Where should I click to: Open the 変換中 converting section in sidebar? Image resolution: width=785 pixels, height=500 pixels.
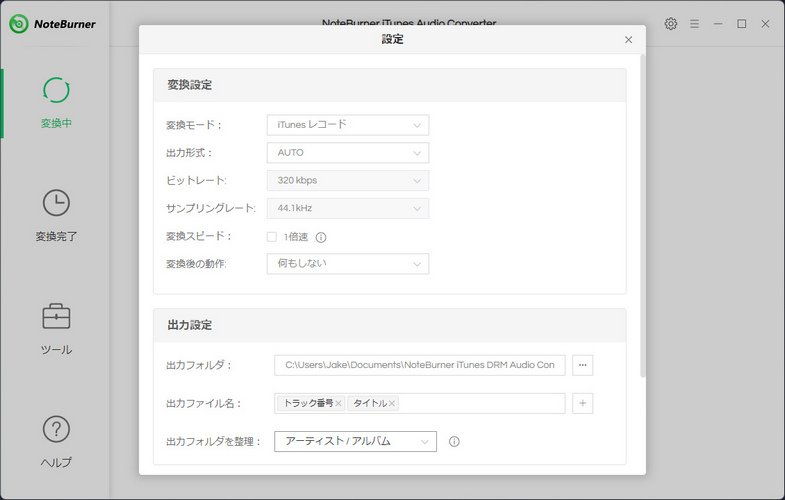[56, 103]
